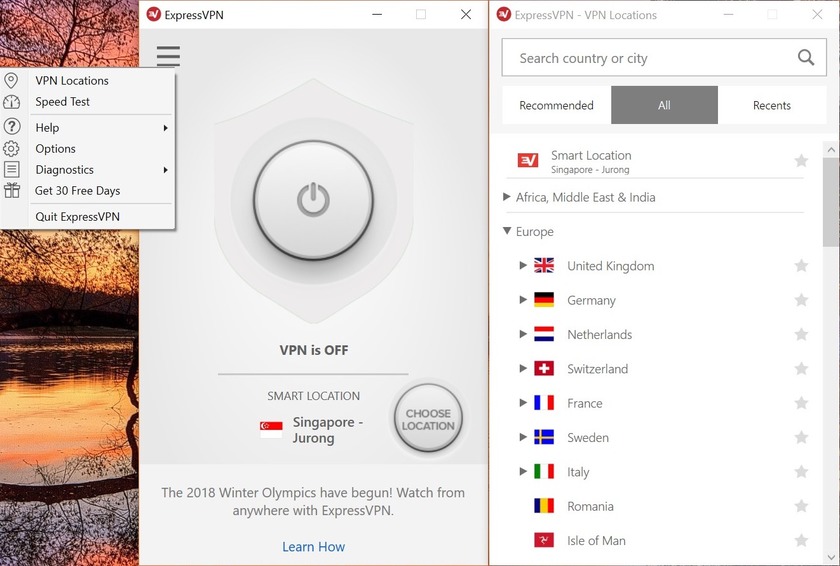Open the hamburger menu icon
The image size is (840, 566).
tap(168, 56)
